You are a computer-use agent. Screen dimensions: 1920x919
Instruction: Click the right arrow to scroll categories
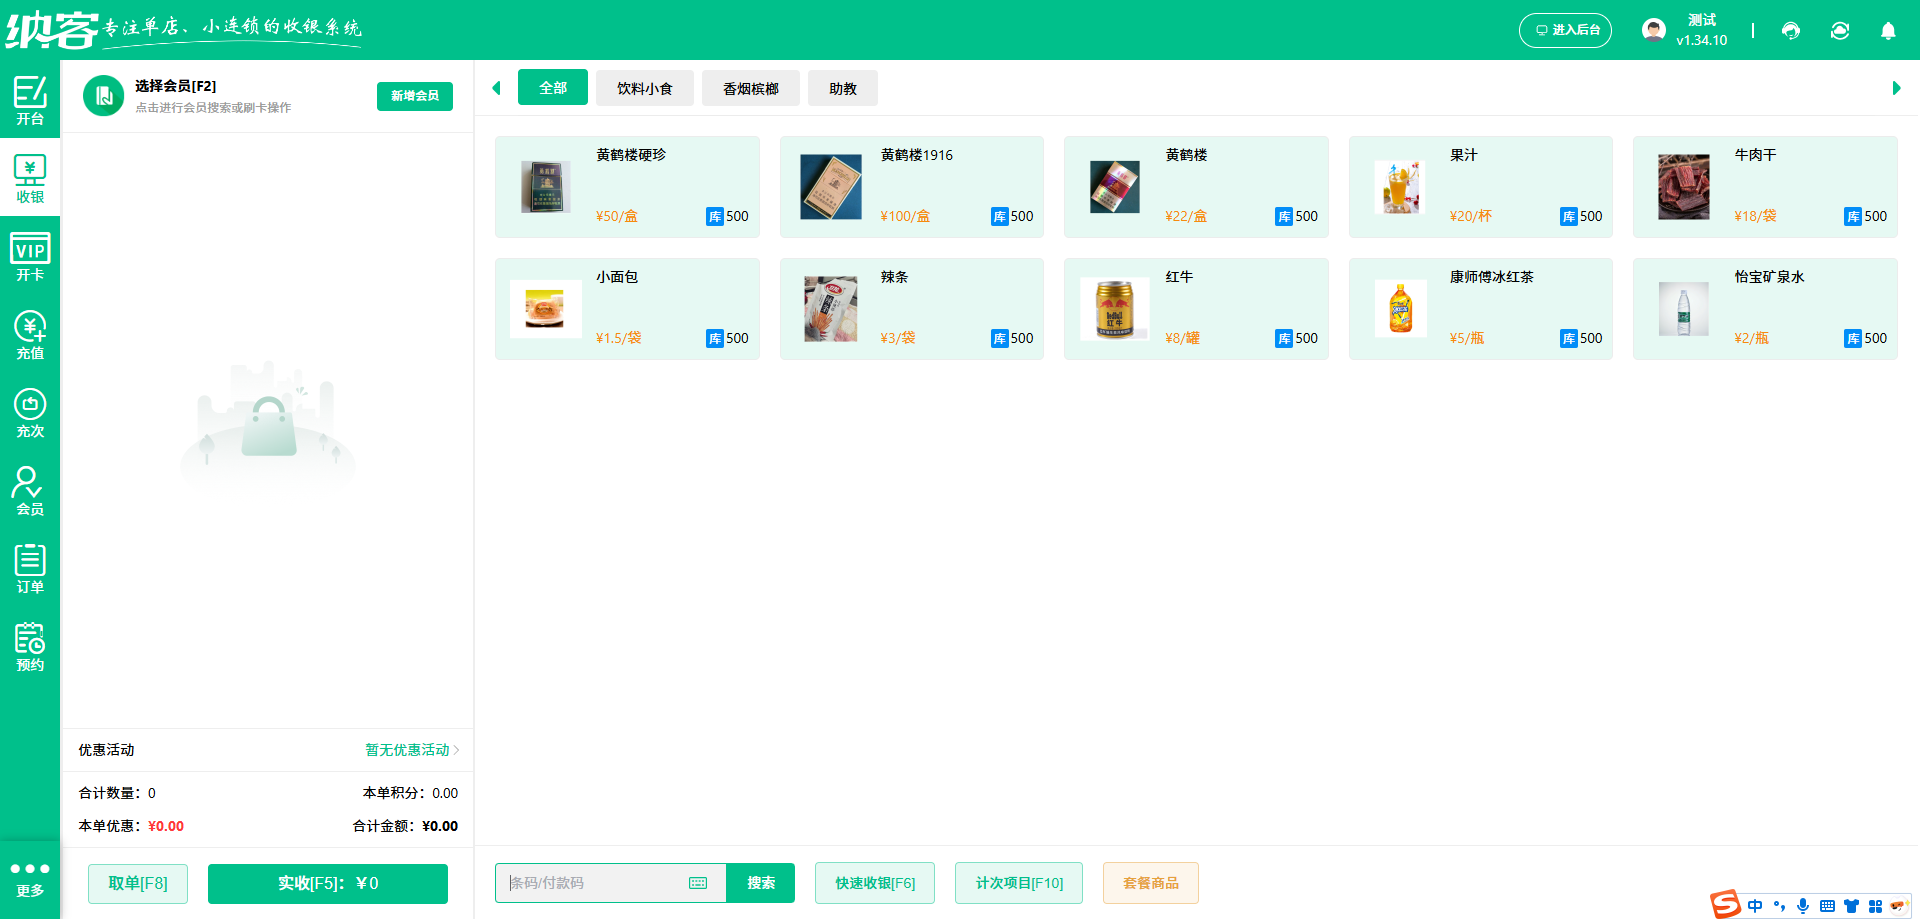click(x=1897, y=88)
